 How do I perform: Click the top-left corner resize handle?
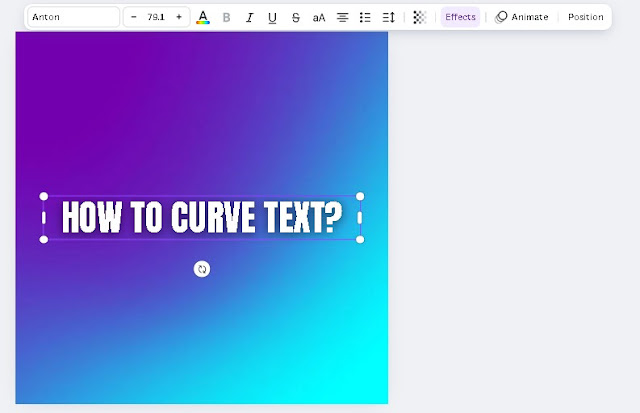tap(44, 196)
